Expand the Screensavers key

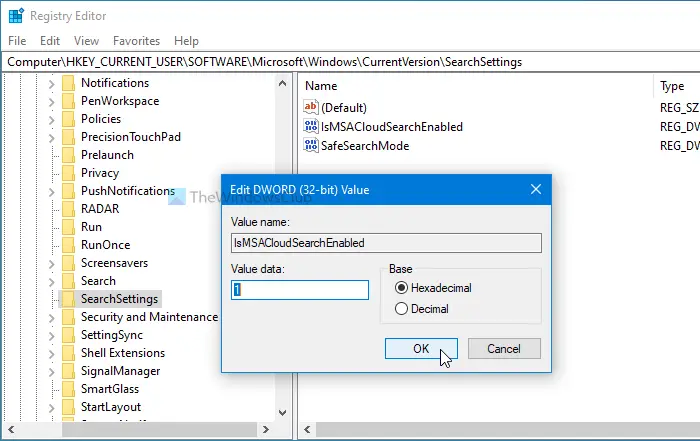51,264
